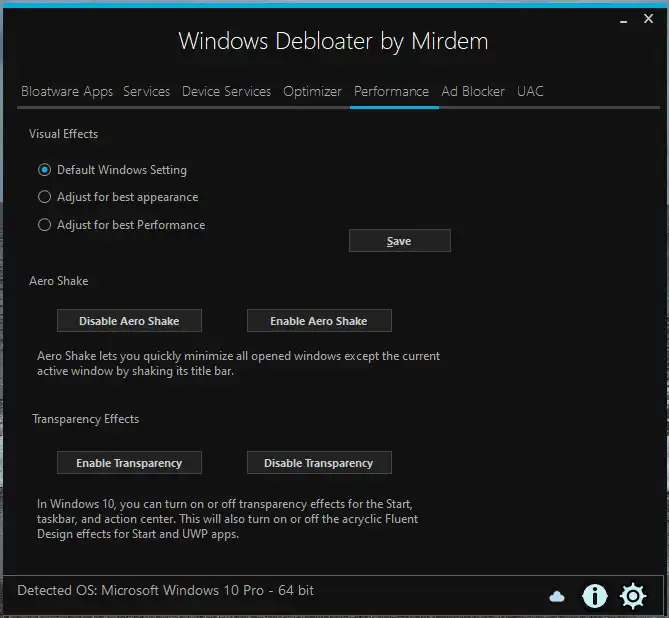This screenshot has width=669, height=618.
Task: Minimize the Windows Debloater window
Action: pyautogui.click(x=623, y=20)
